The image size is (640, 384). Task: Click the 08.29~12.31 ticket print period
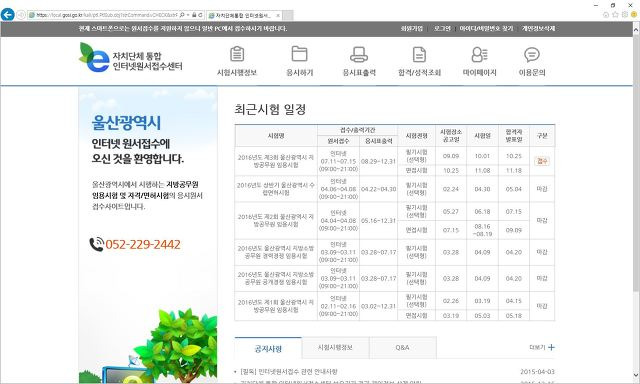tap(378, 161)
